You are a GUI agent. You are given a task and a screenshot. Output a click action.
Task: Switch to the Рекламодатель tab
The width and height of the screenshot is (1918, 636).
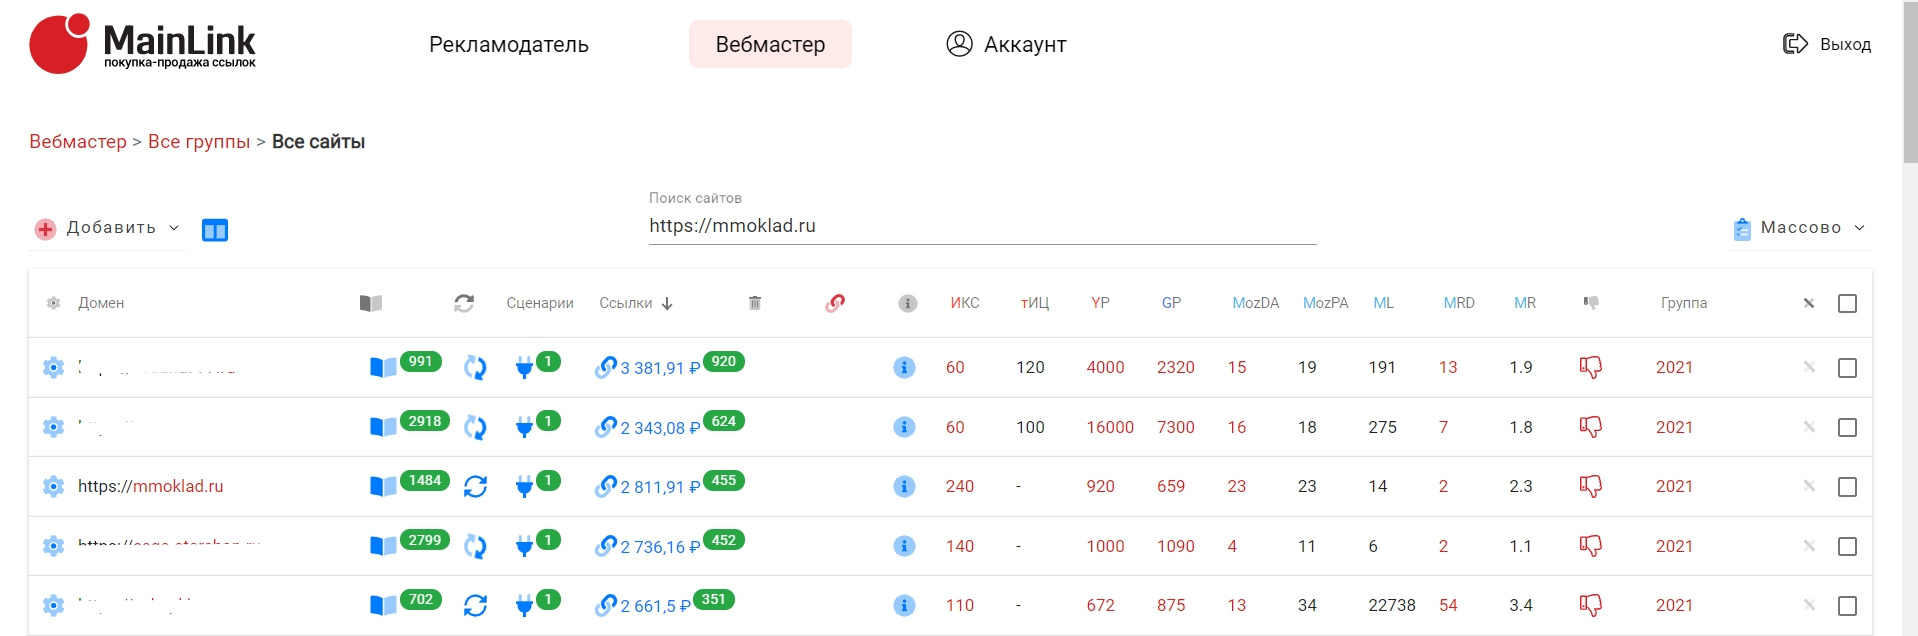coord(508,45)
